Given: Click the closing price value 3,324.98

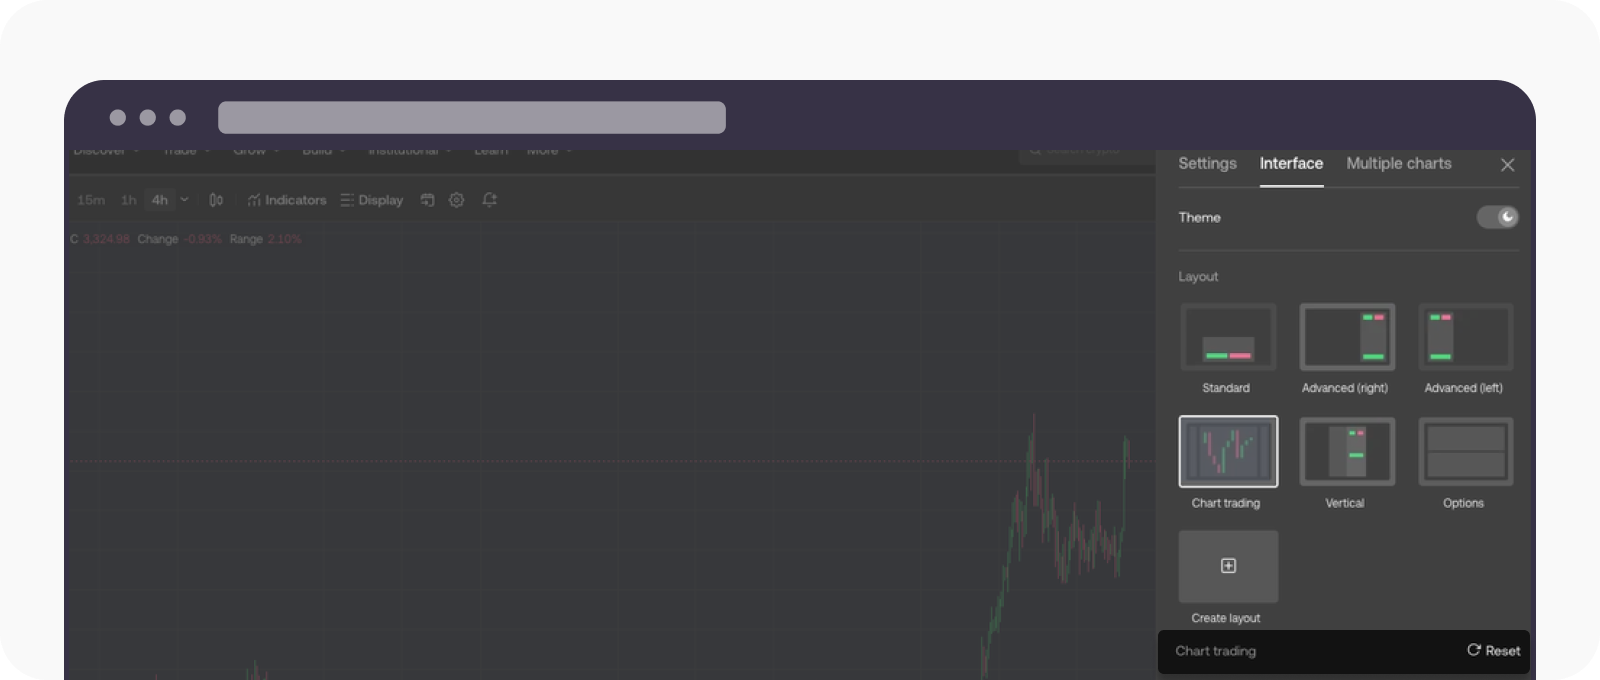Looking at the screenshot, I should pos(106,239).
